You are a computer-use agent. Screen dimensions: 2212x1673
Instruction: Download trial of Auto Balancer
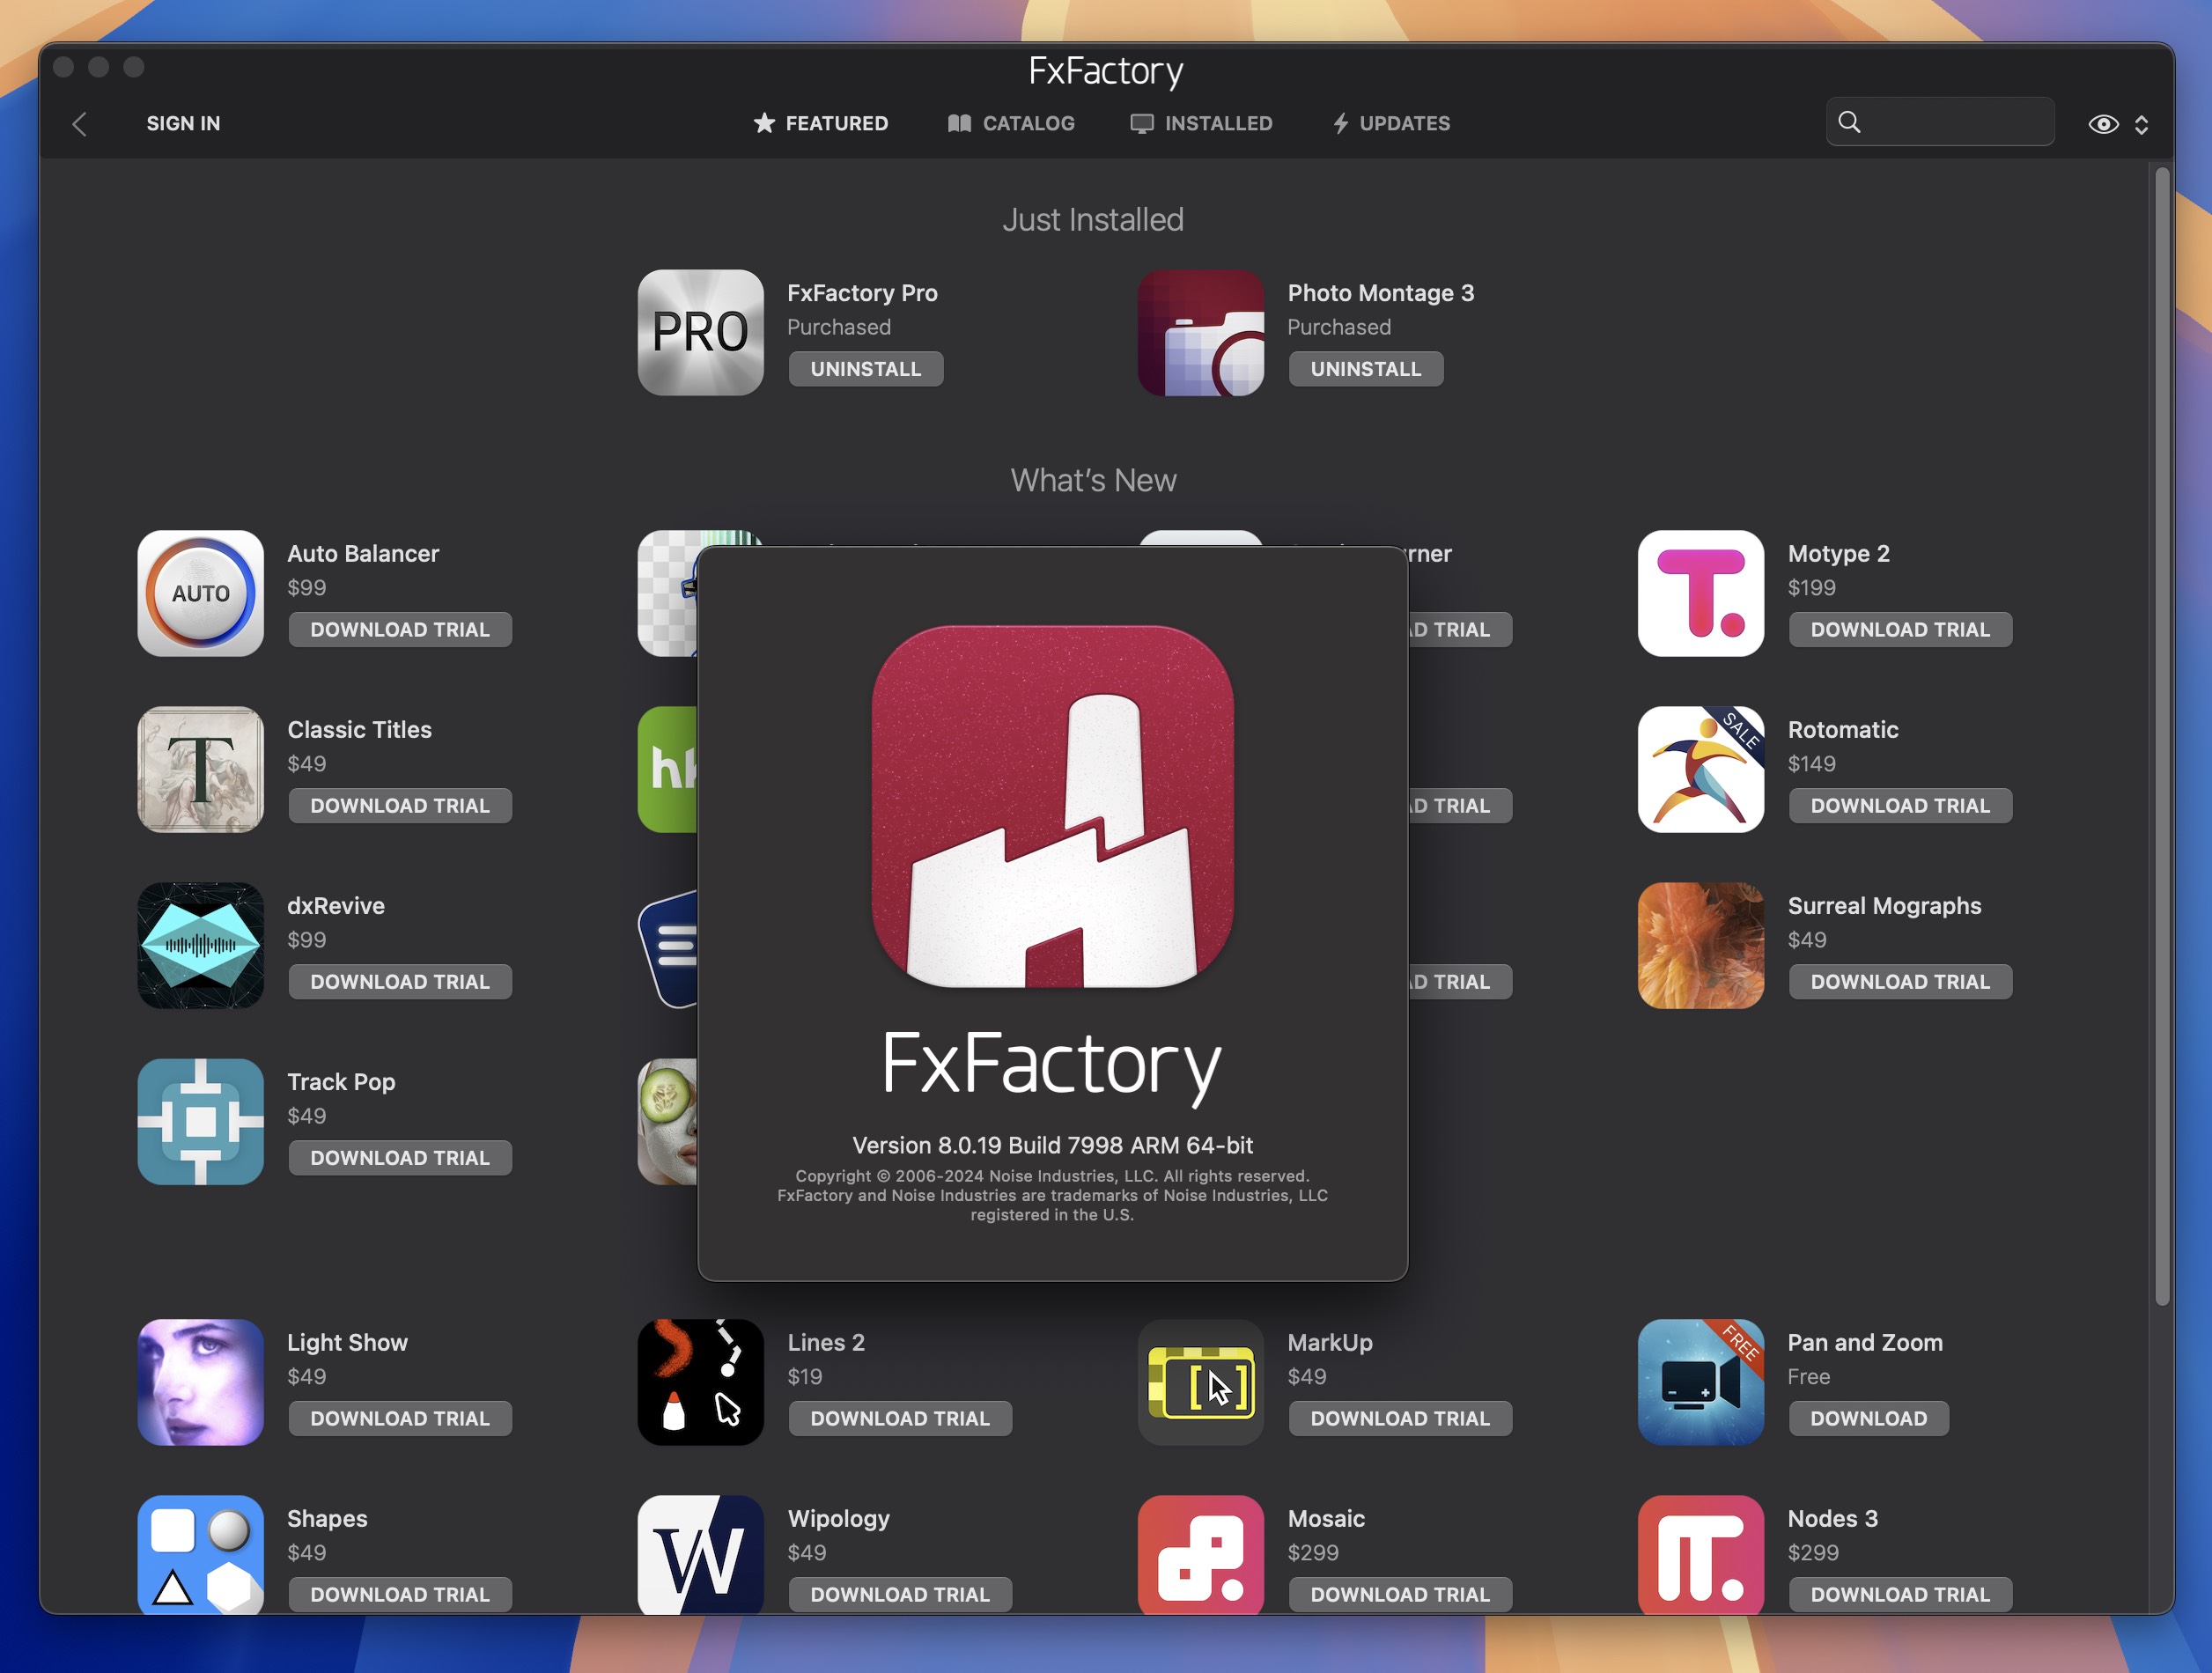pyautogui.click(x=400, y=630)
